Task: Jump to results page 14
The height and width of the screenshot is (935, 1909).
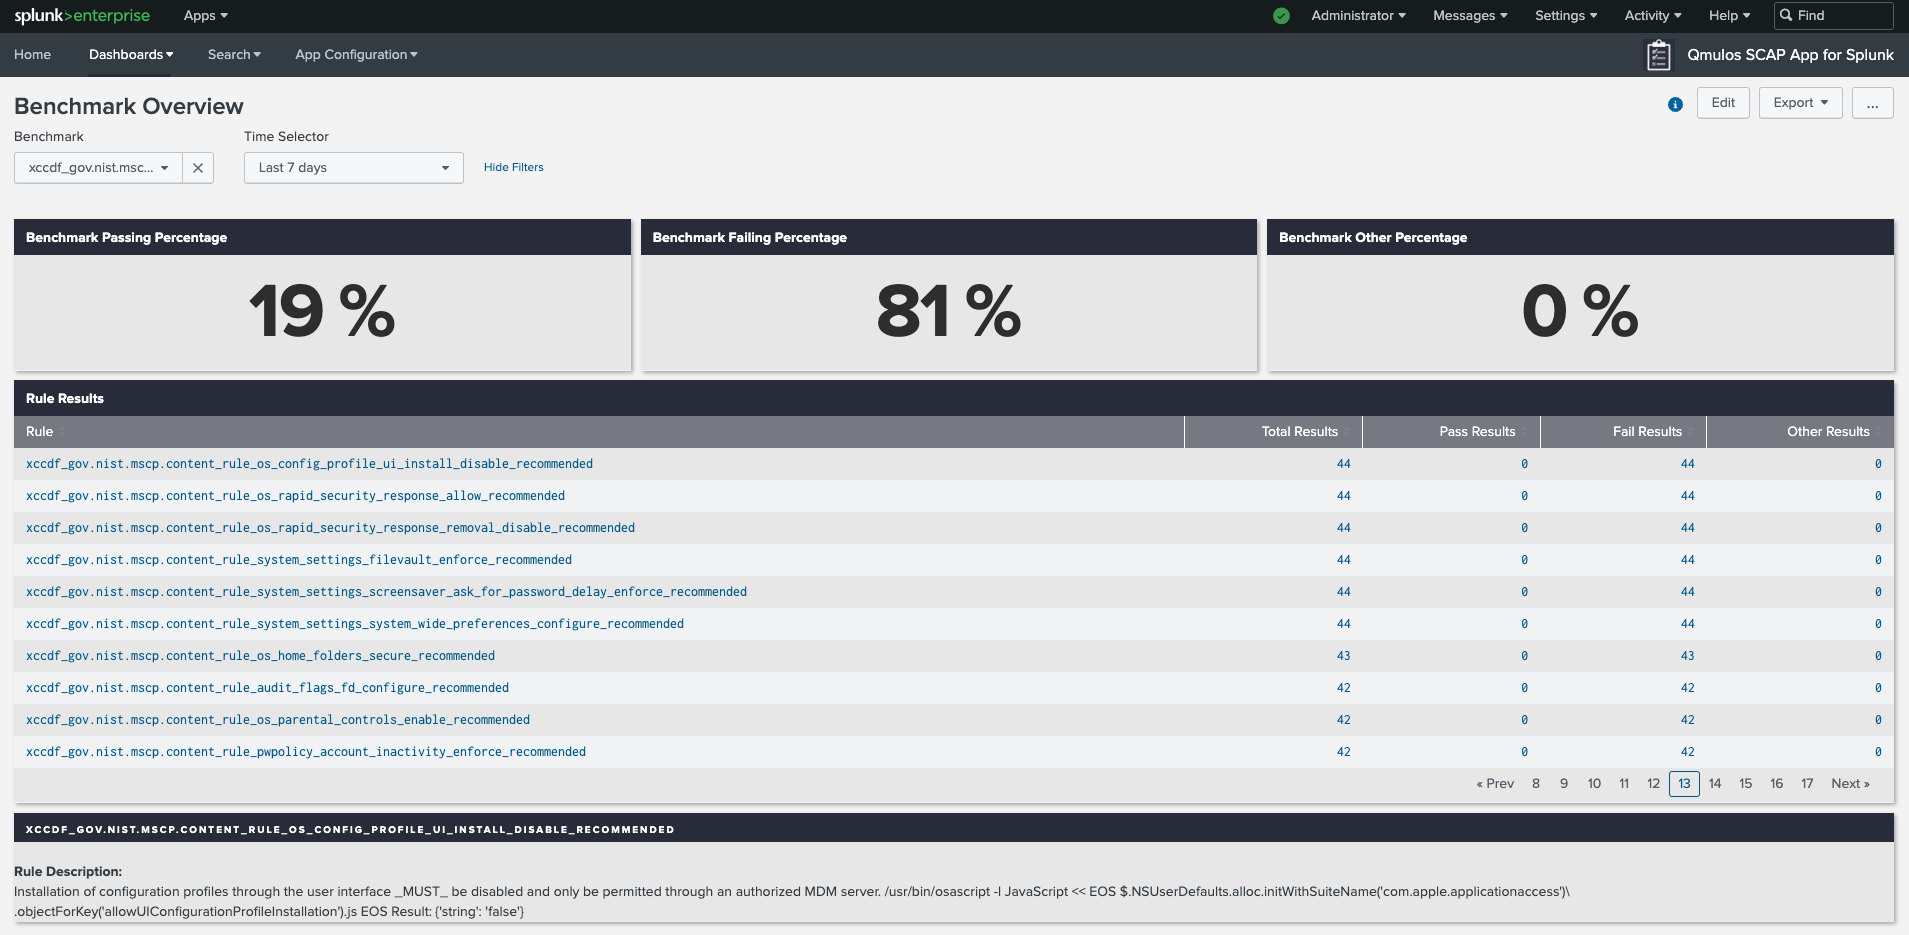Action: (x=1715, y=784)
